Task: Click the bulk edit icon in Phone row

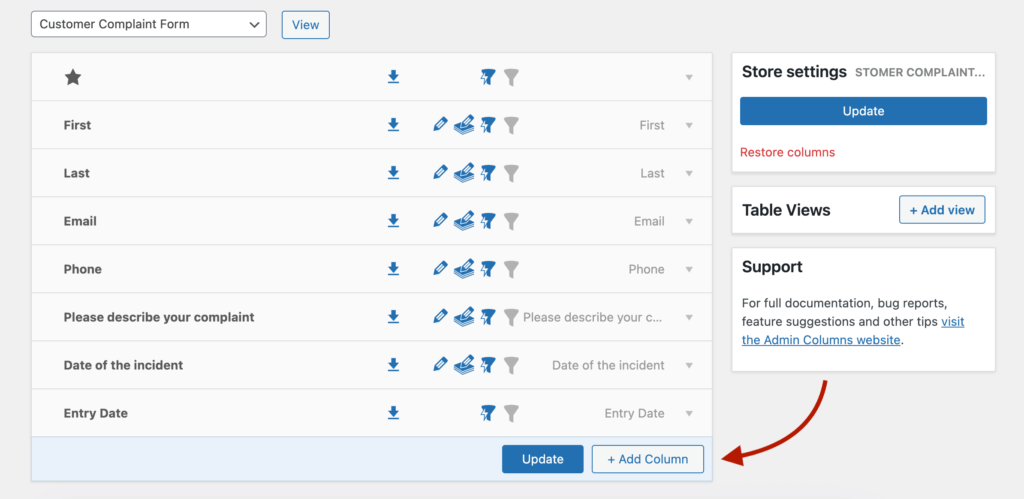Action: (x=463, y=269)
